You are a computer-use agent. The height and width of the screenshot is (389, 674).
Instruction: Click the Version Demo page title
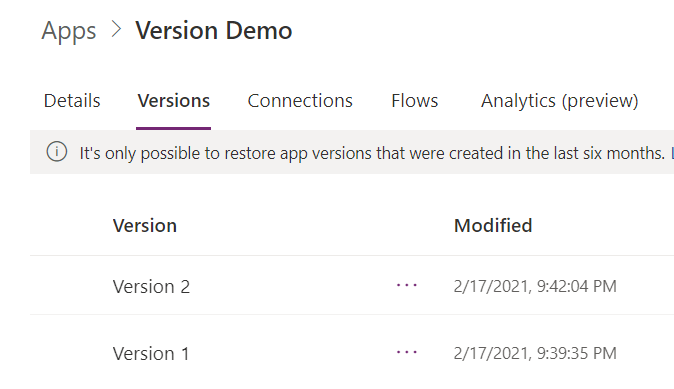pos(214,31)
